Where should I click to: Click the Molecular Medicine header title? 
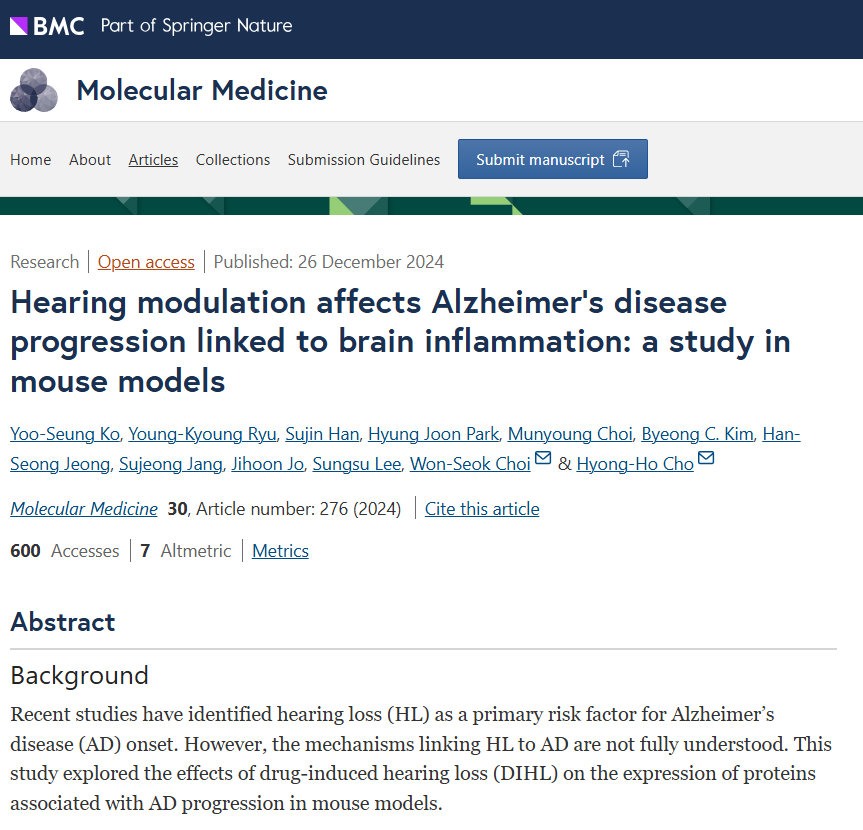pos(202,91)
